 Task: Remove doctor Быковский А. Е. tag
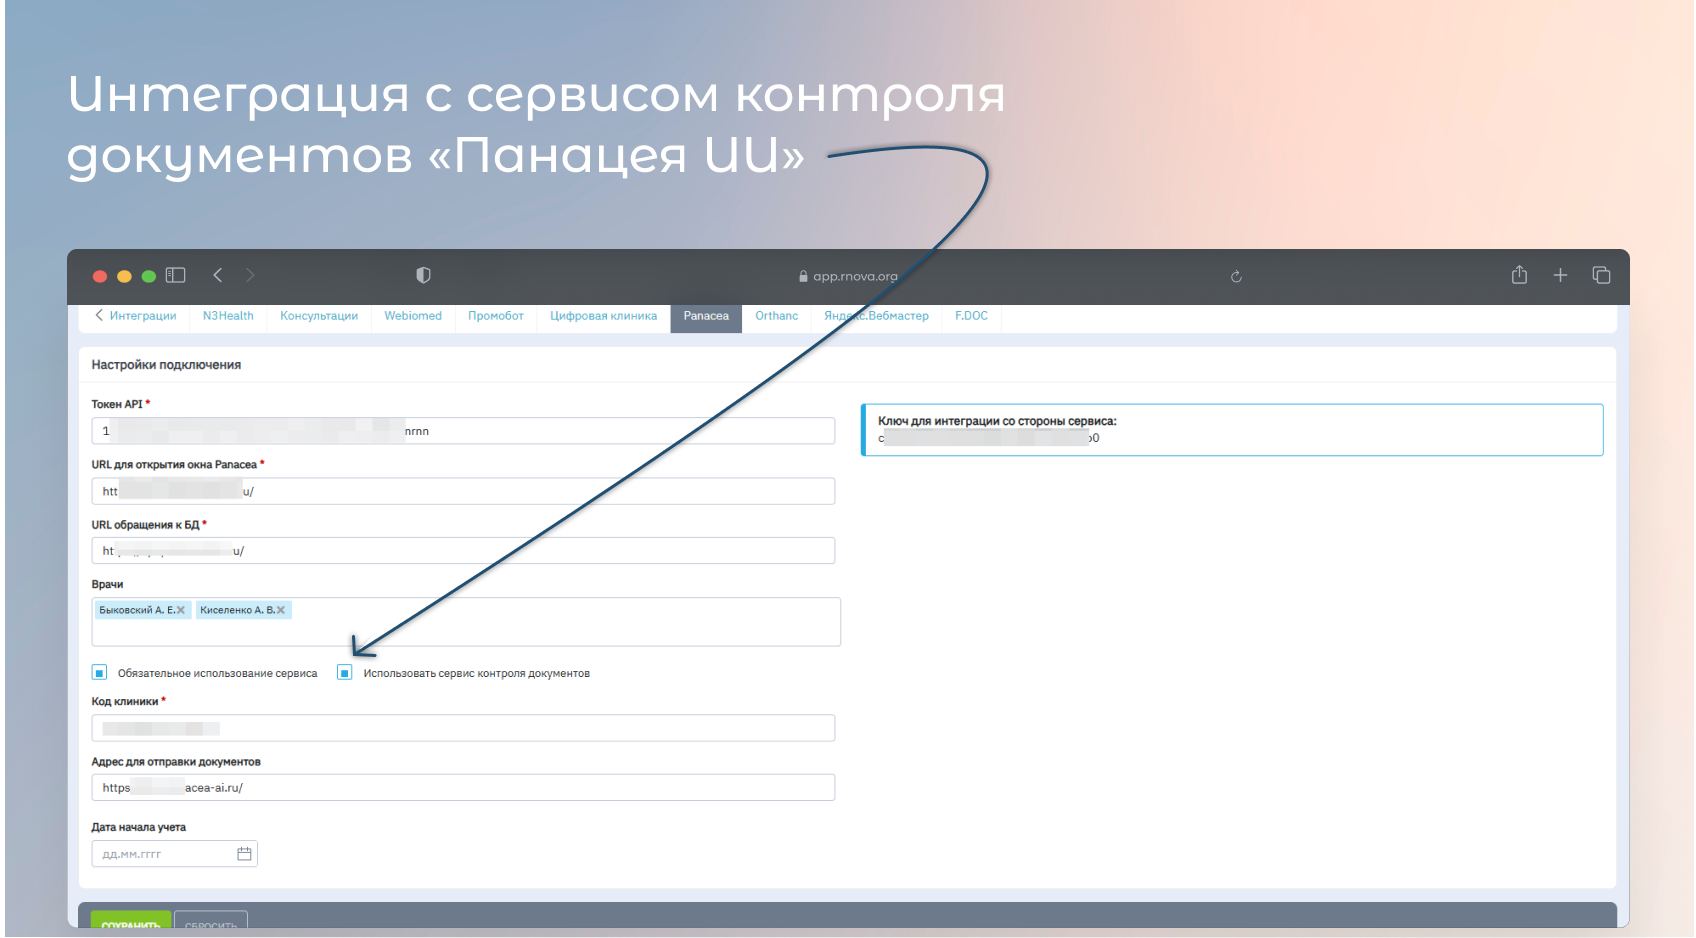[x=181, y=610]
